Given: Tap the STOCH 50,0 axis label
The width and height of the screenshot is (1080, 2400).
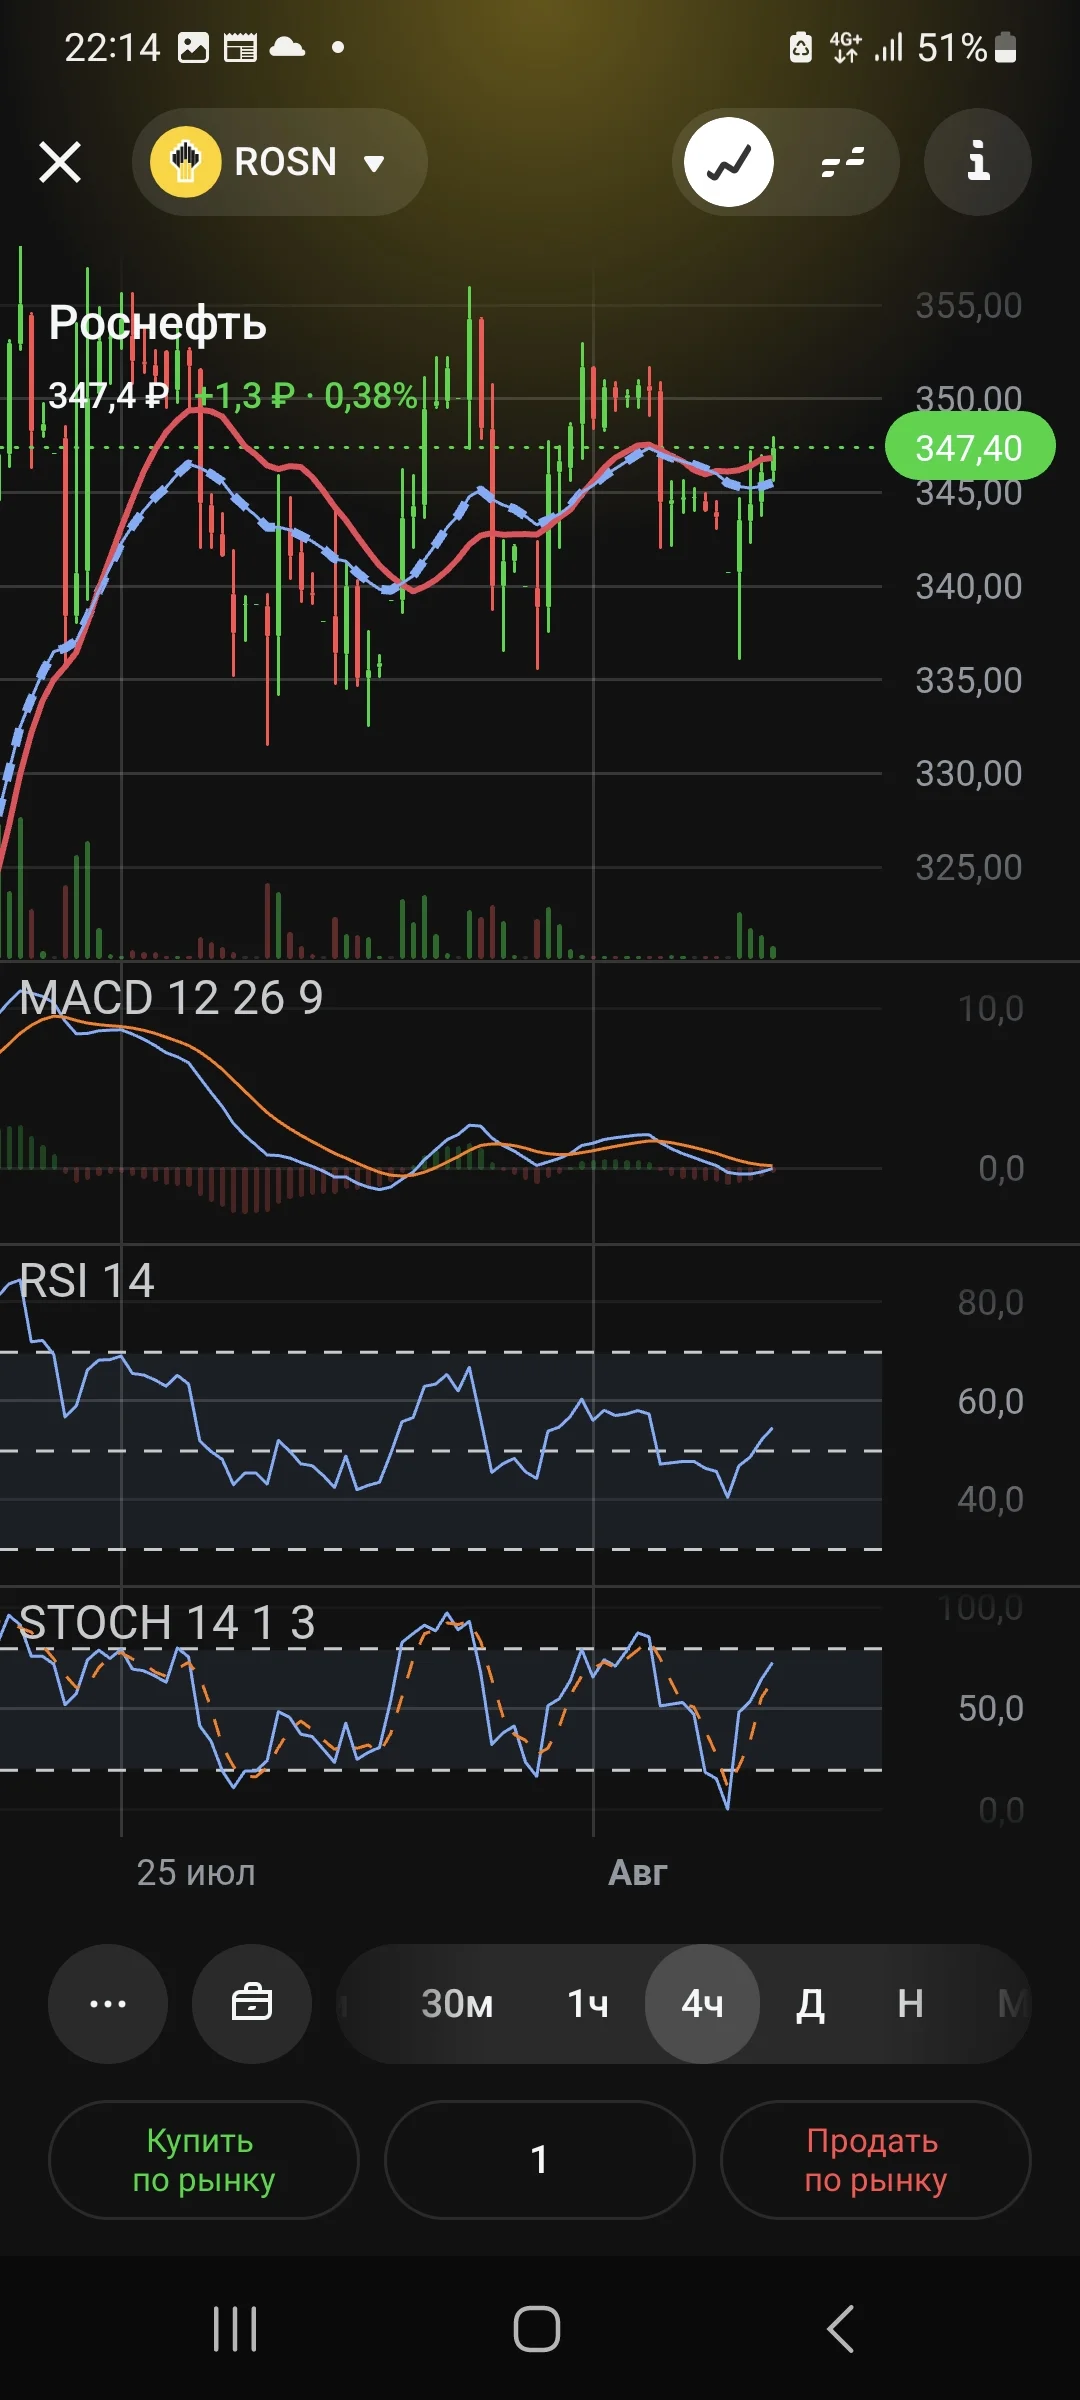Looking at the screenshot, I should (991, 1708).
